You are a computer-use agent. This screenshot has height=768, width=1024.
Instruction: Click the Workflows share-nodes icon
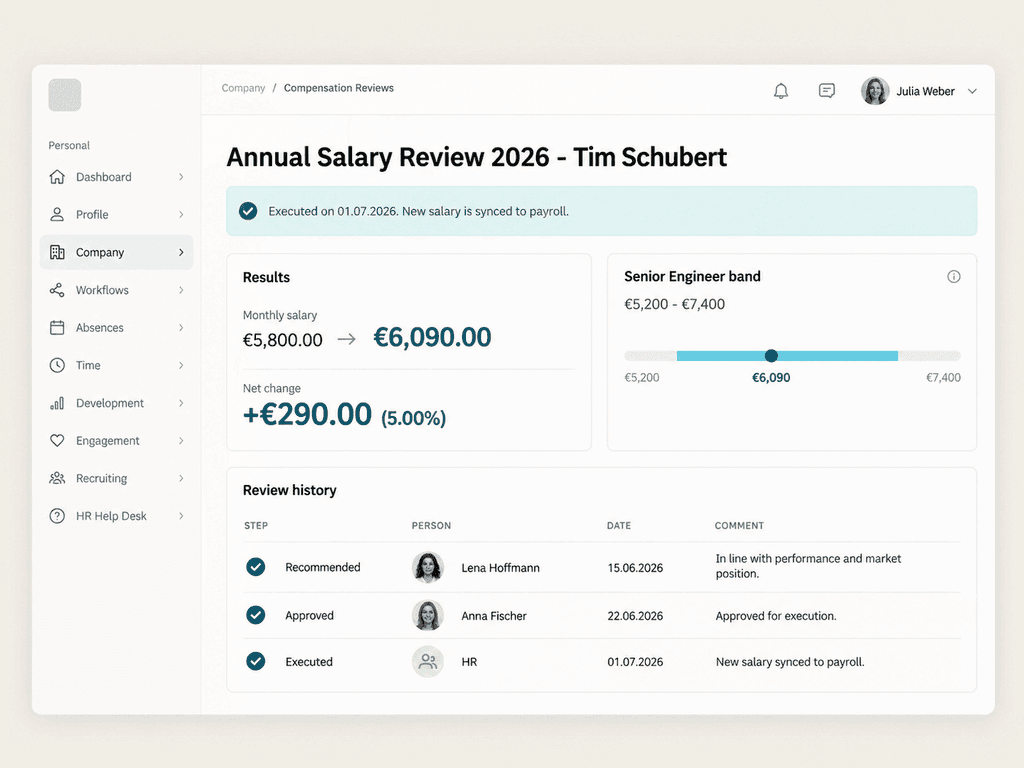click(57, 290)
